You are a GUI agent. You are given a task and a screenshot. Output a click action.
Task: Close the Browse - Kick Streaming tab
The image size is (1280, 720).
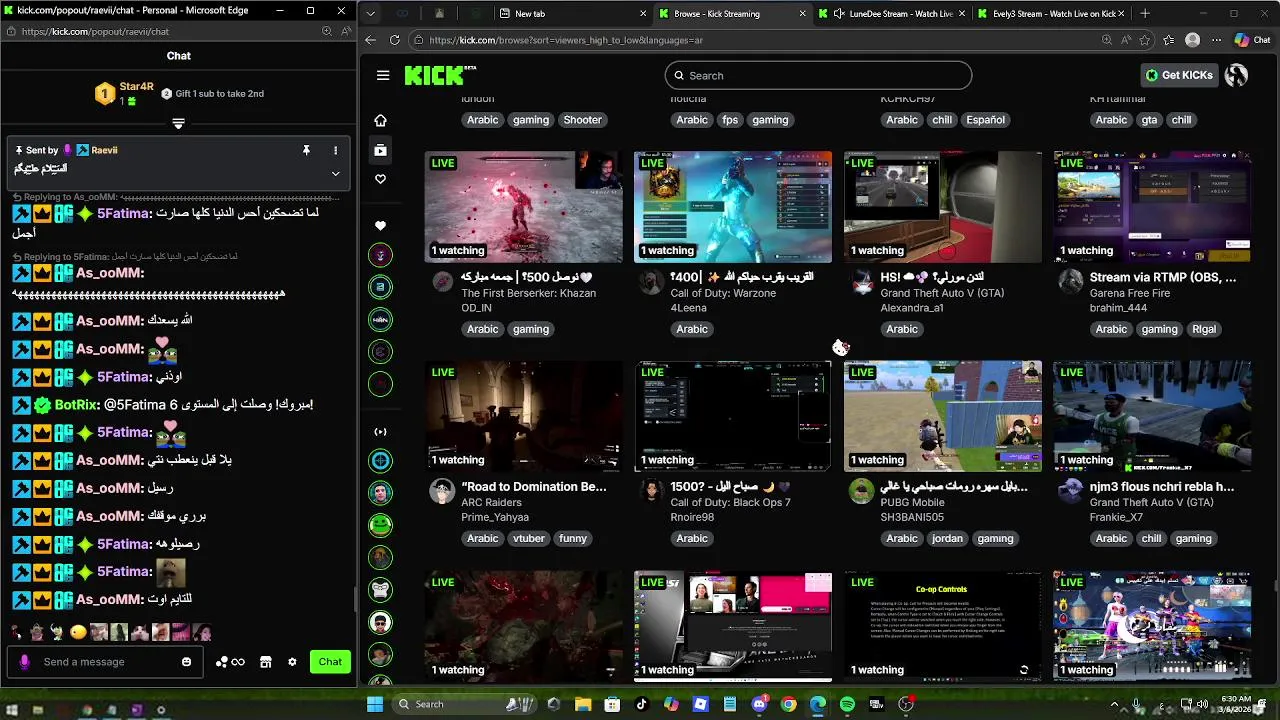tap(802, 14)
